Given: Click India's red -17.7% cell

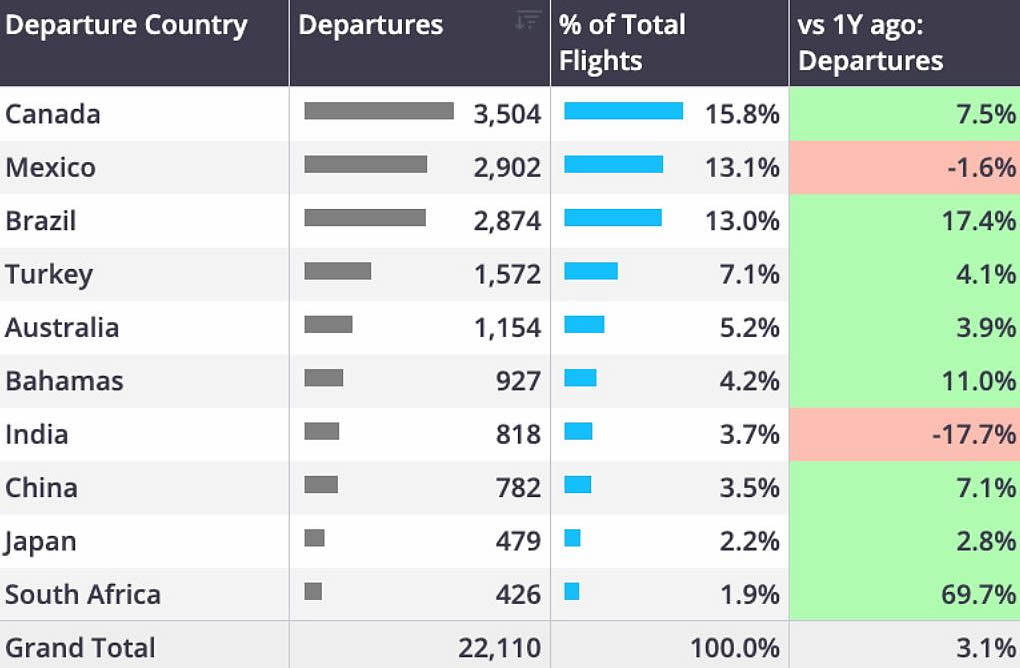Looking at the screenshot, I should [904, 434].
